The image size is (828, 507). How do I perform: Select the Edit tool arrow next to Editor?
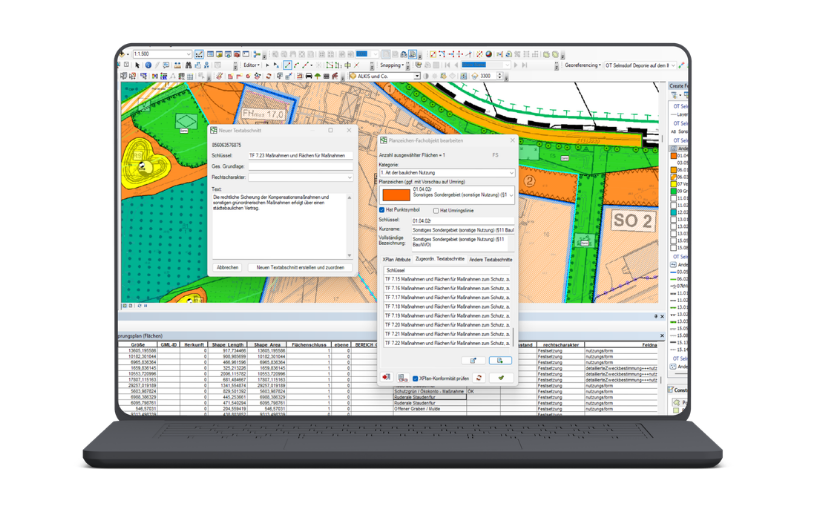(x=268, y=65)
